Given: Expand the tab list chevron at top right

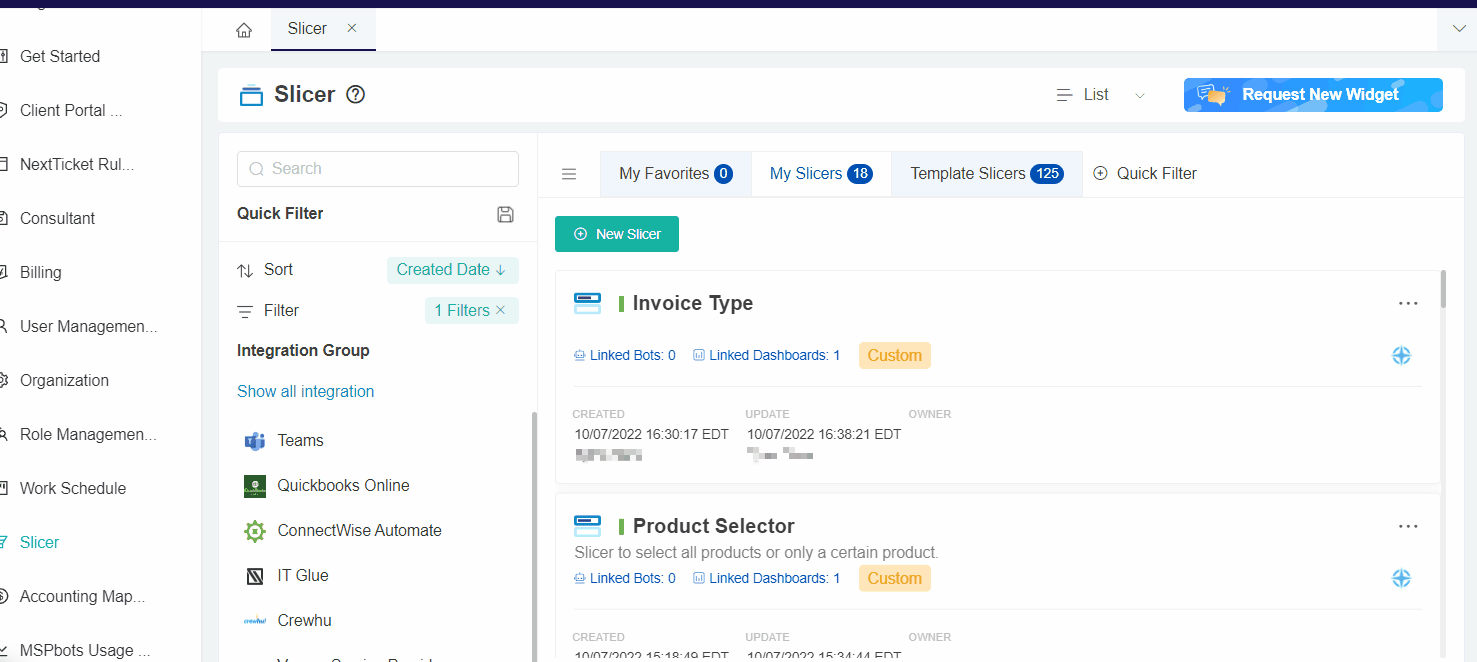Looking at the screenshot, I should pos(1457,29).
